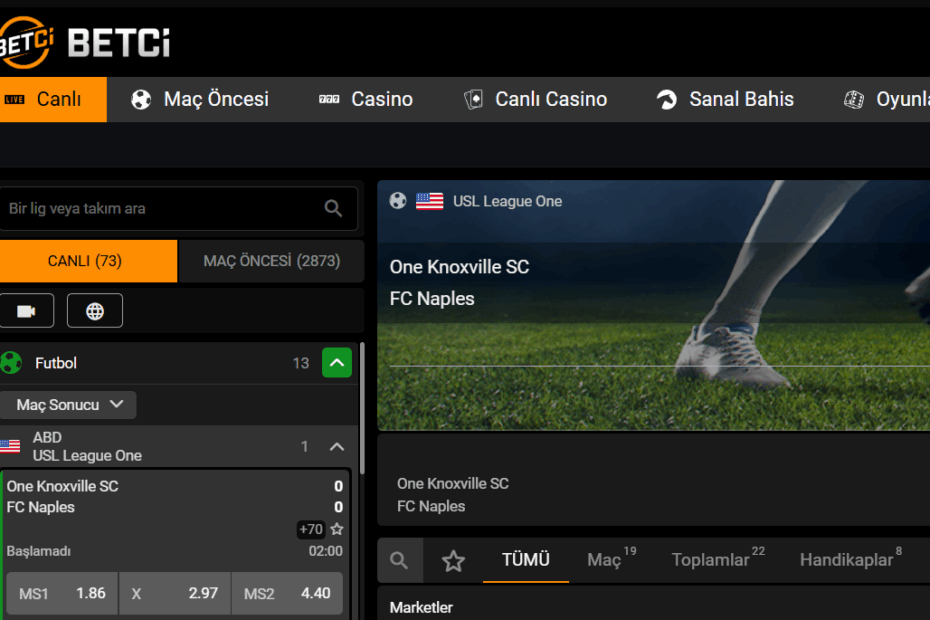Screen dimensions: 930x620
Task: Select the ABD USL League One row
Action: click(x=178, y=446)
